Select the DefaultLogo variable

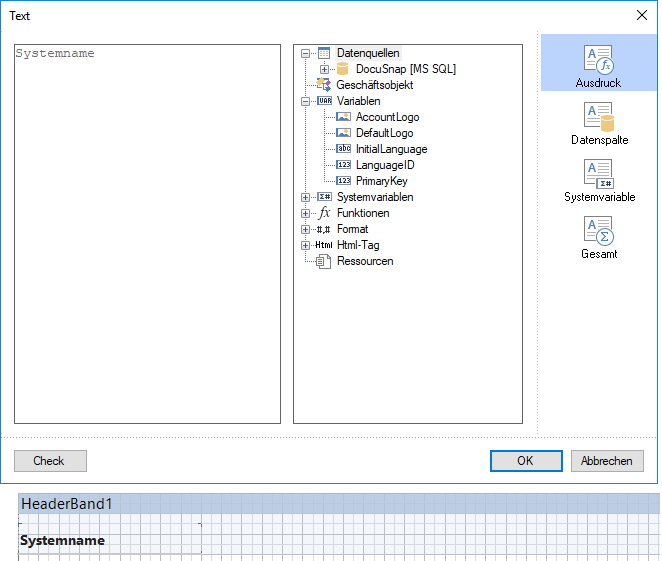pyautogui.click(x=385, y=133)
